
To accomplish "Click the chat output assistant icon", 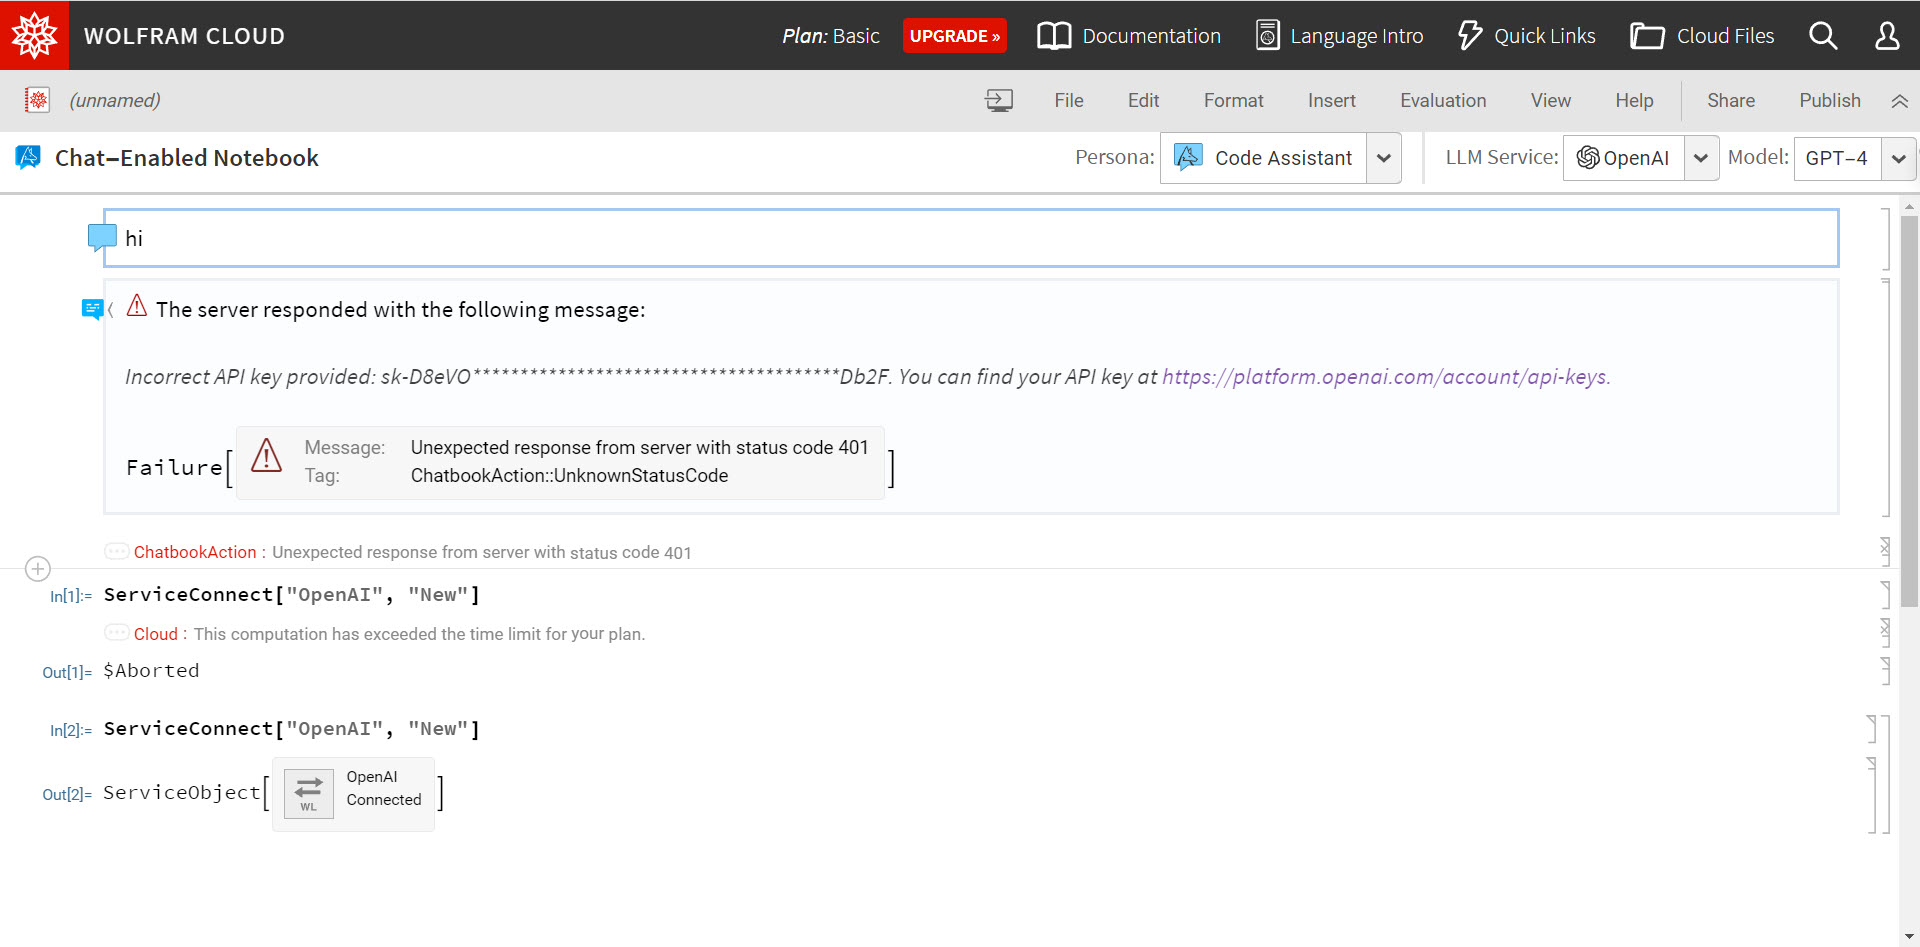I will pos(92,309).
